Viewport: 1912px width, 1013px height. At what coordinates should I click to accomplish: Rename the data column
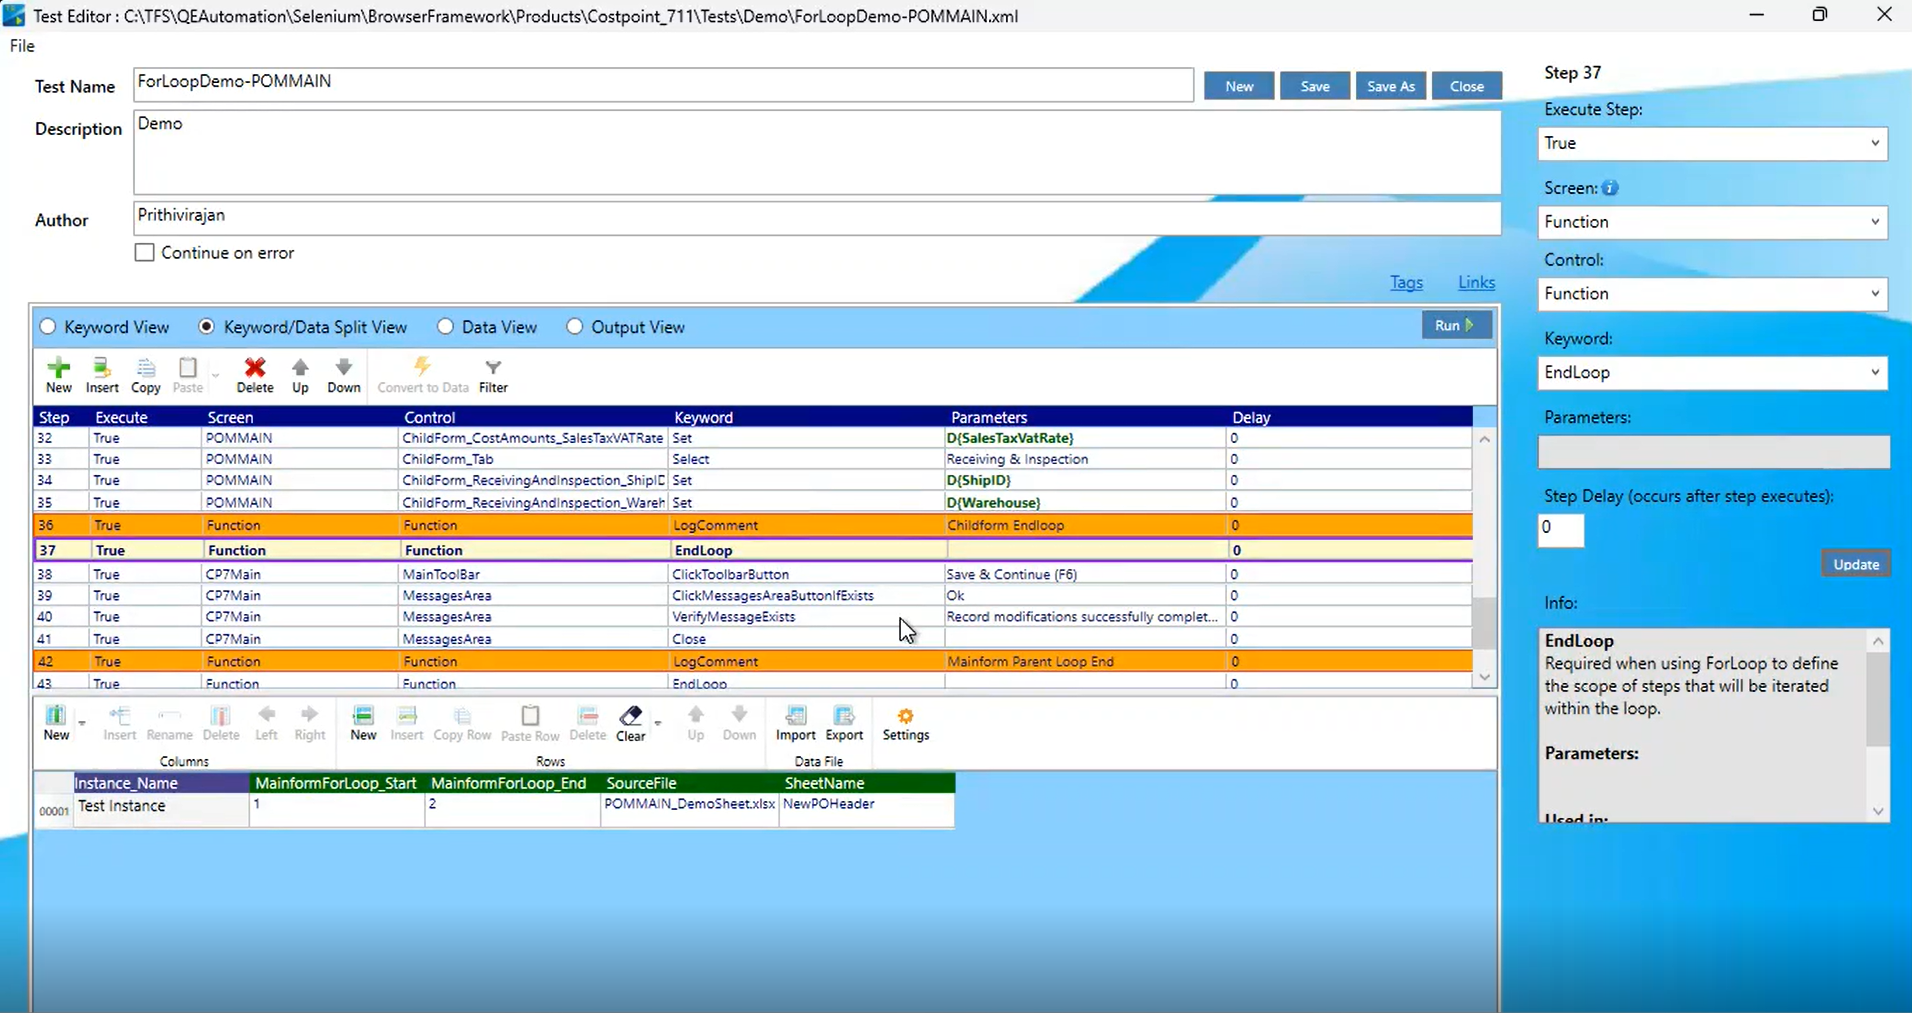(170, 722)
